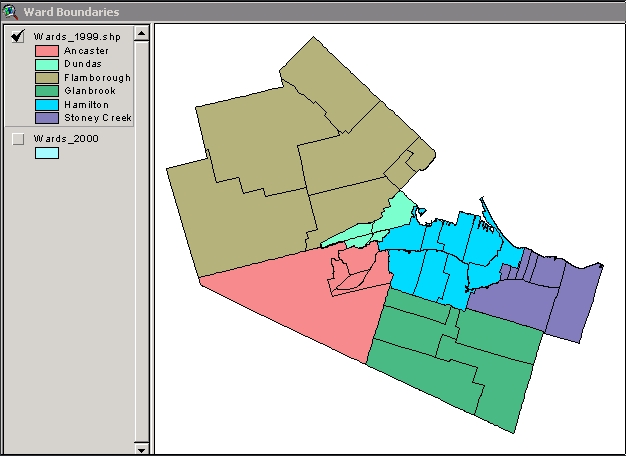626x456 pixels.
Task: Click the legend scrollbar up arrow
Action: pos(141,33)
